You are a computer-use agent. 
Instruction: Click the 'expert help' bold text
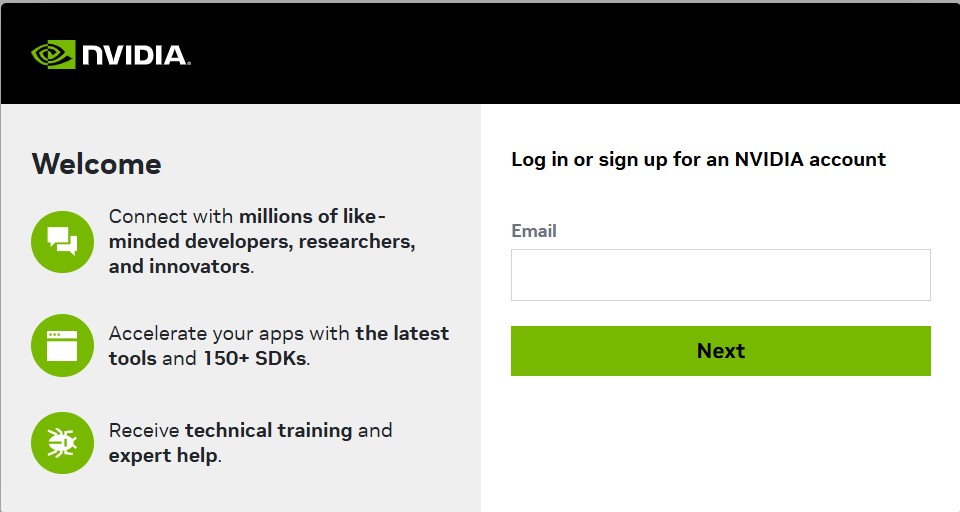(x=163, y=456)
